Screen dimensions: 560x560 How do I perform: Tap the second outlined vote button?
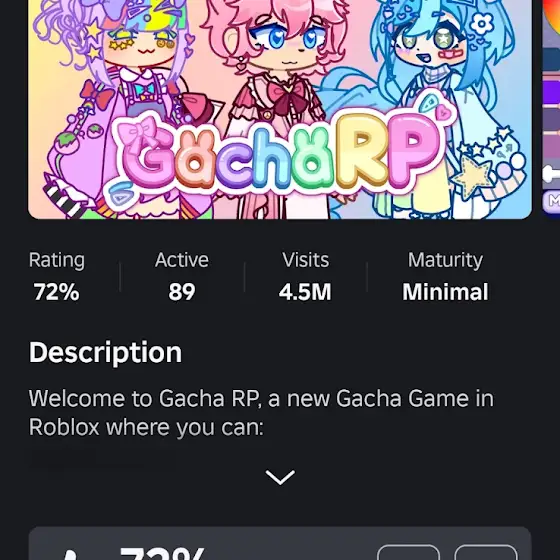[x=486, y=552]
